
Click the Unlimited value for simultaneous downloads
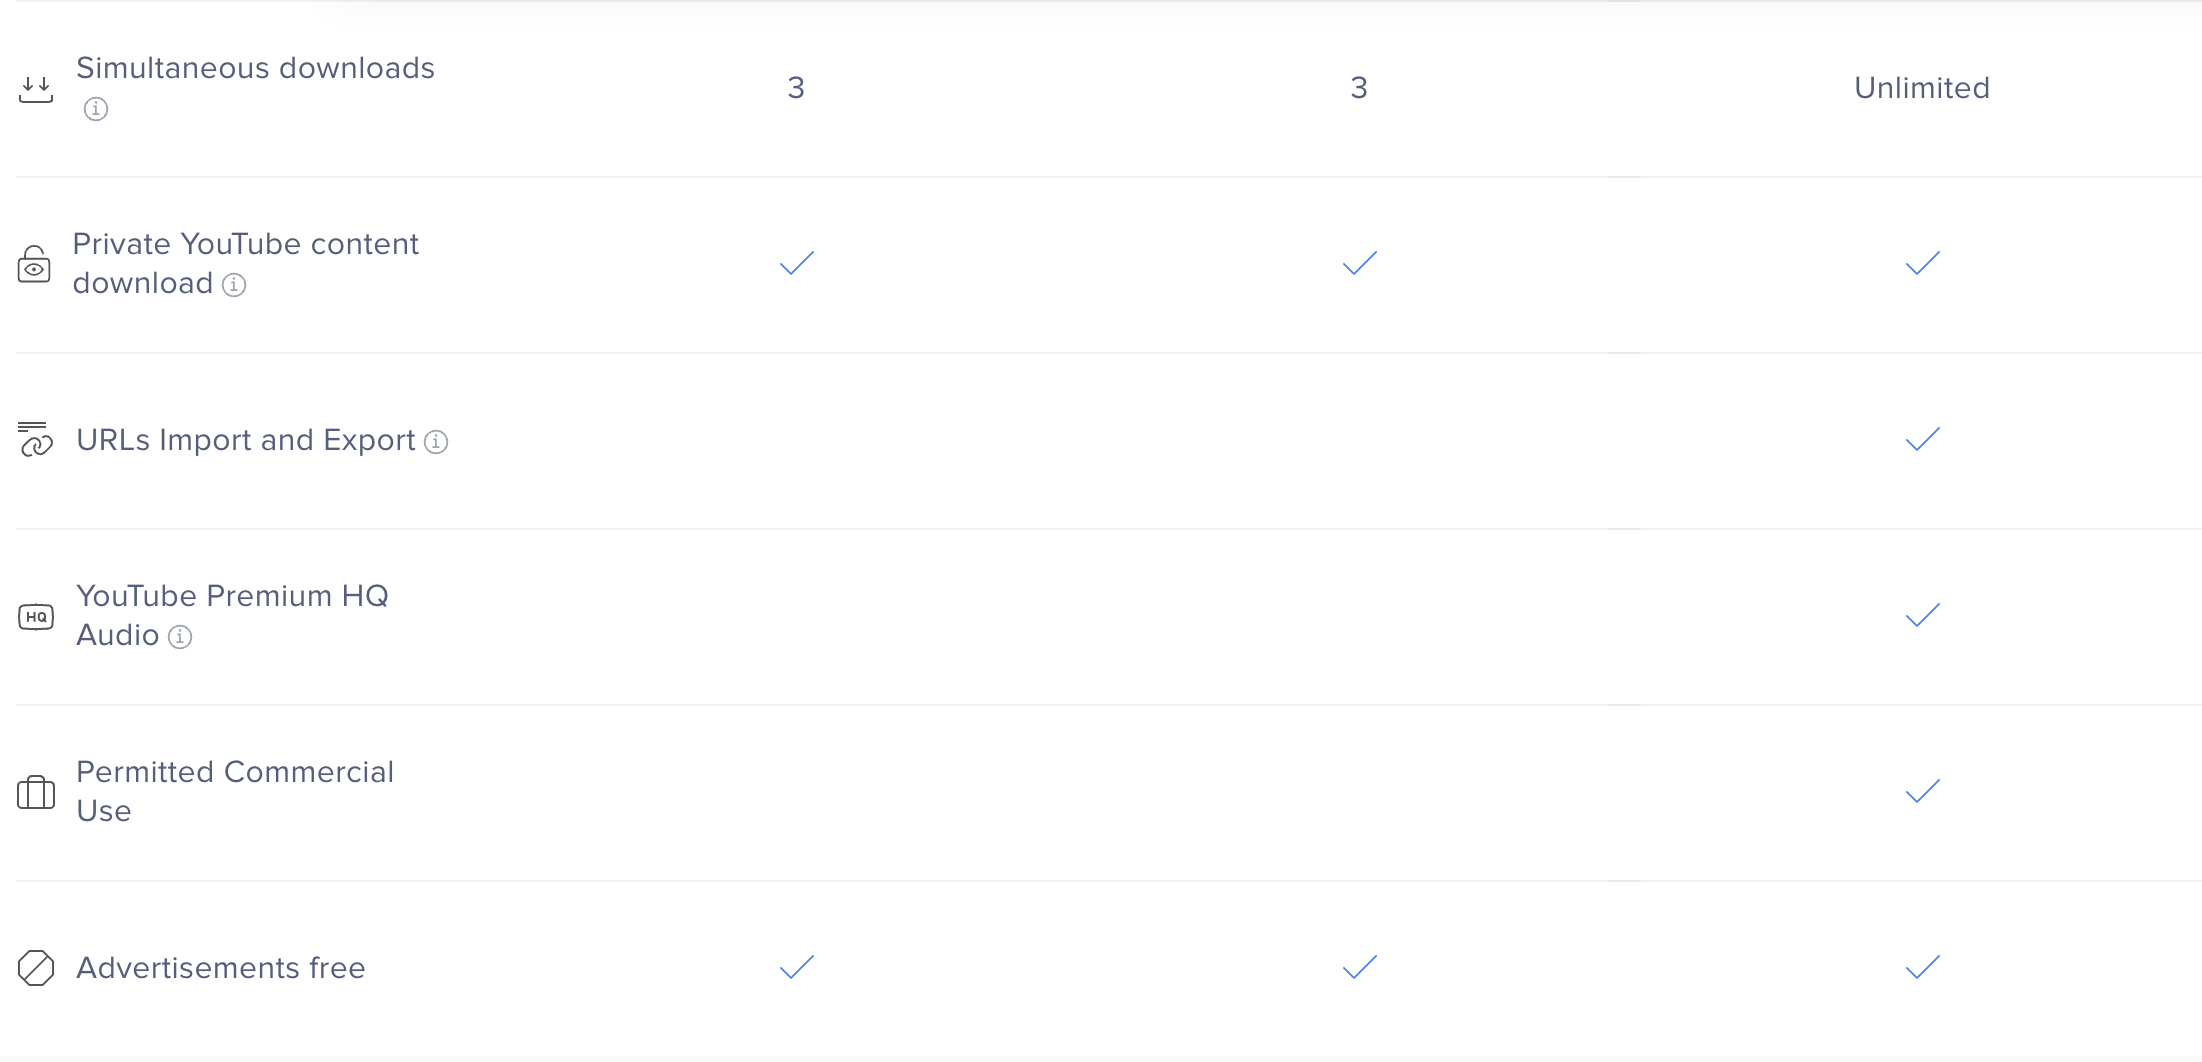1922,88
